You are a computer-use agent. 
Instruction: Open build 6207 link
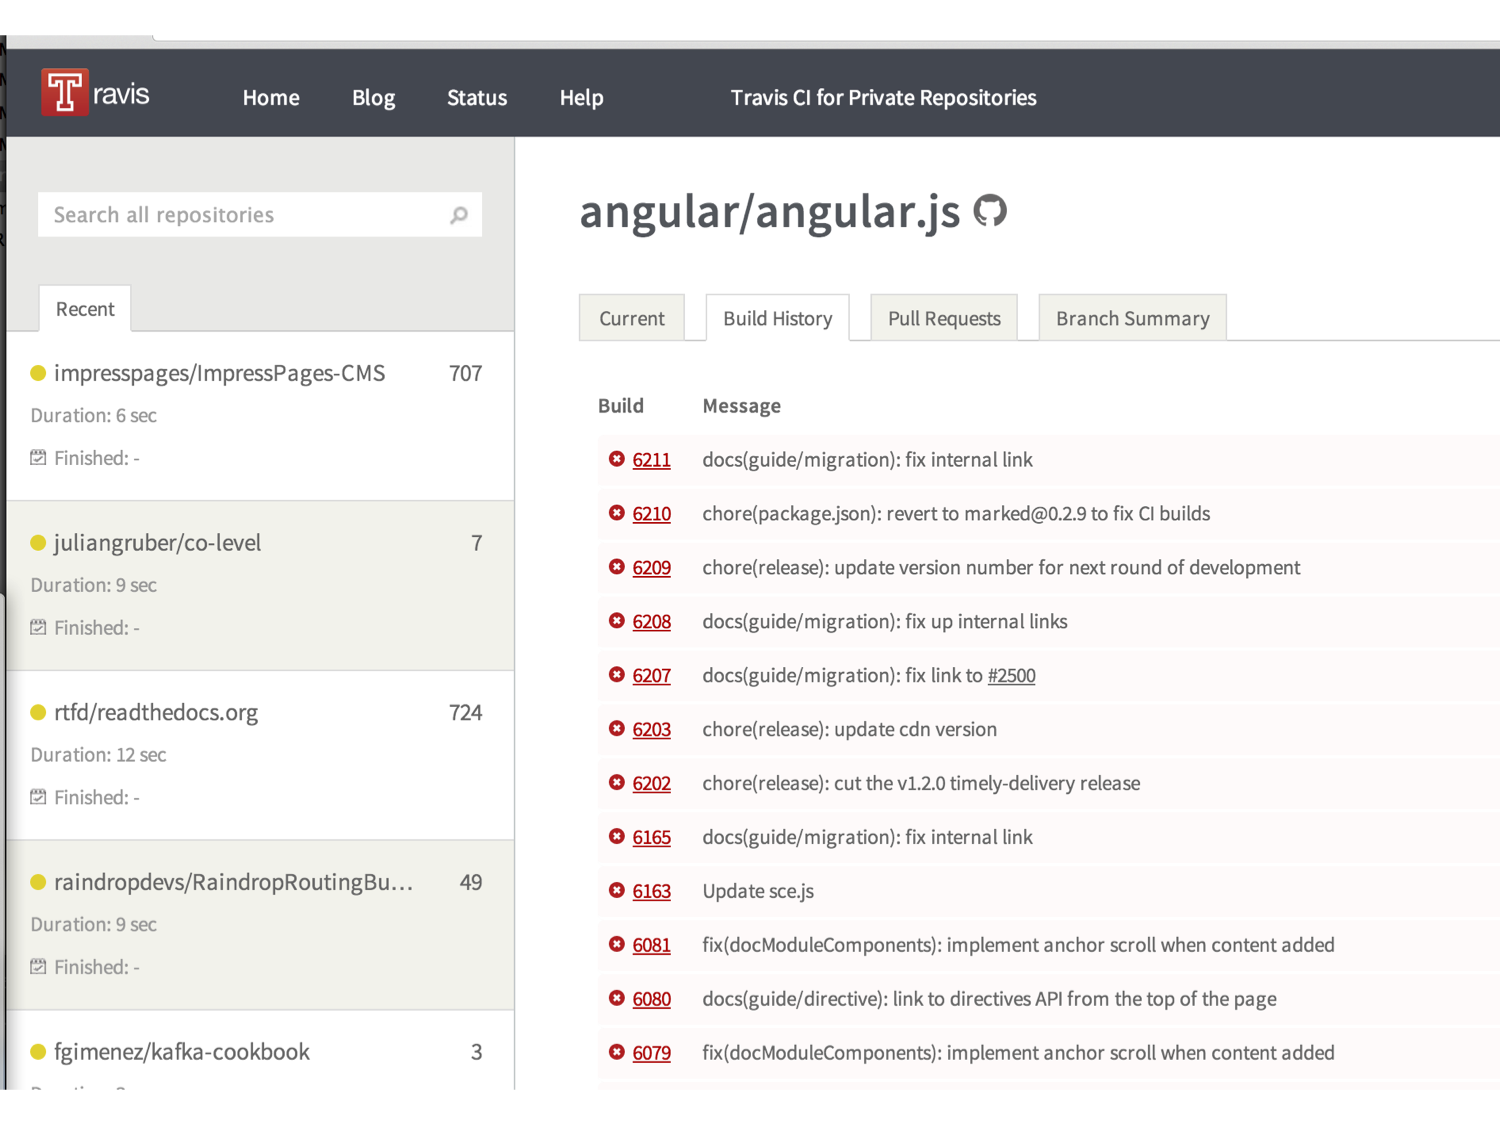(x=651, y=676)
